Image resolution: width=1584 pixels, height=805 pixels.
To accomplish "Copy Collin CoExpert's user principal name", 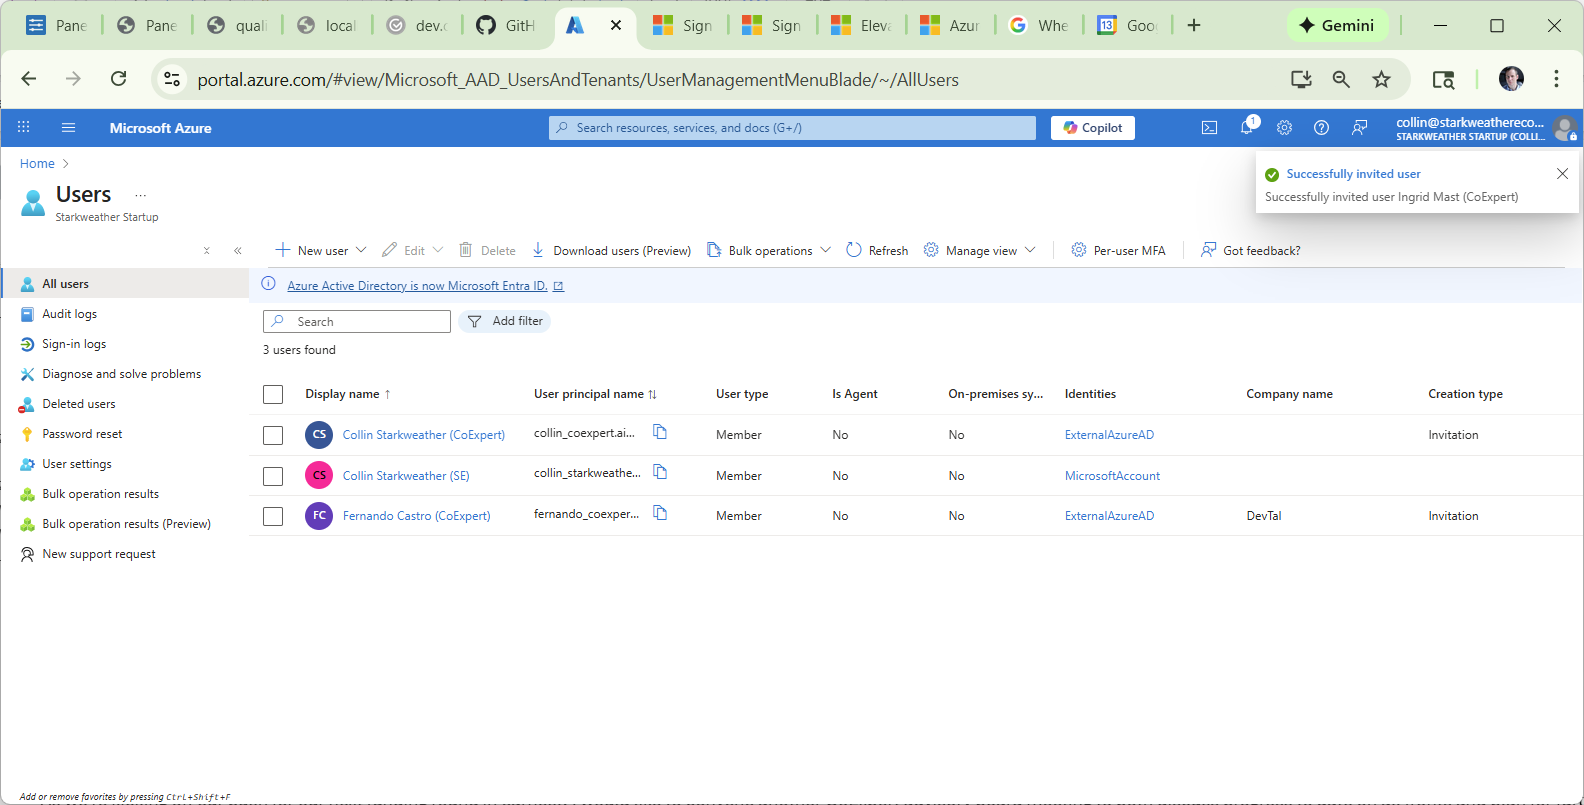I will click(x=660, y=432).
